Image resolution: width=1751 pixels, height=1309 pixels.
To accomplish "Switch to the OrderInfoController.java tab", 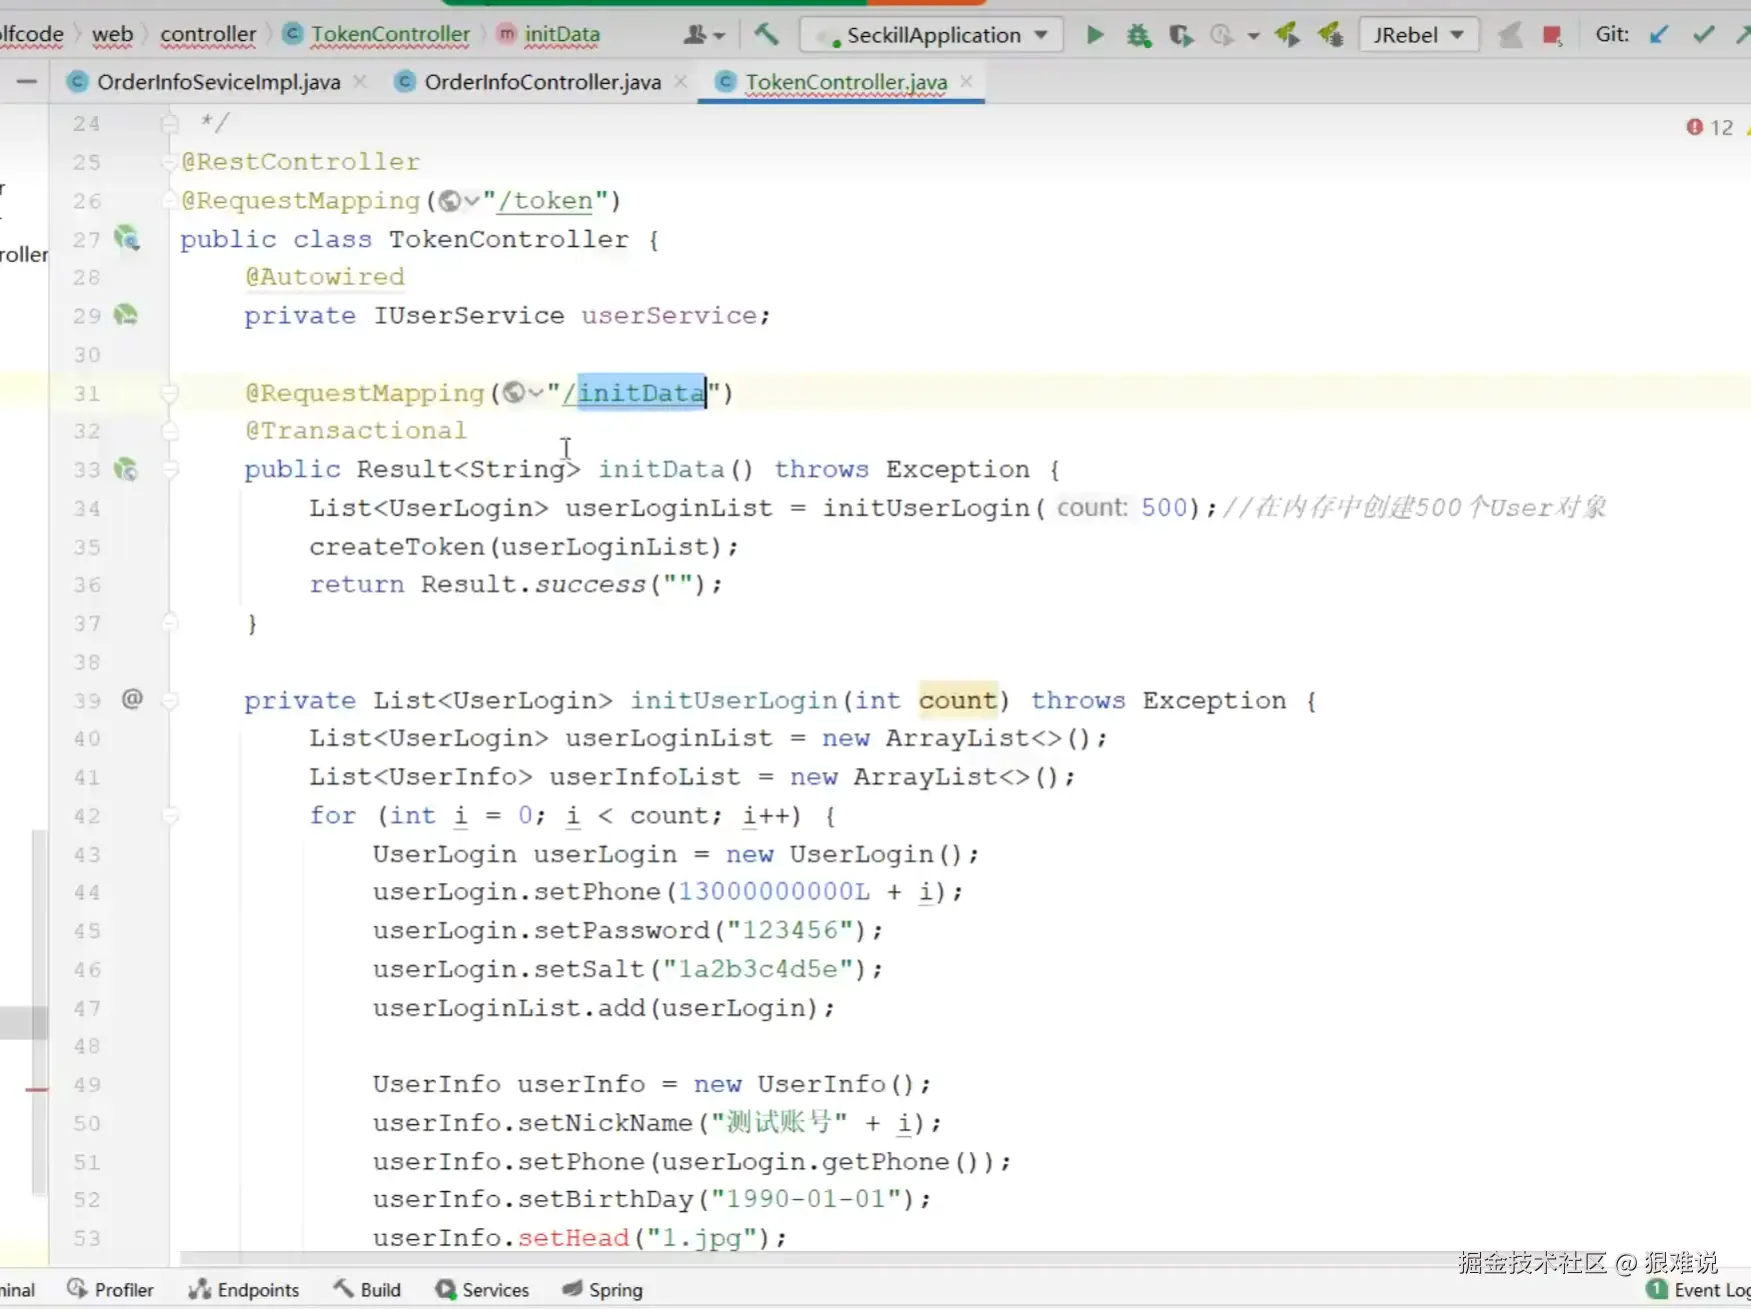I will click(x=542, y=82).
